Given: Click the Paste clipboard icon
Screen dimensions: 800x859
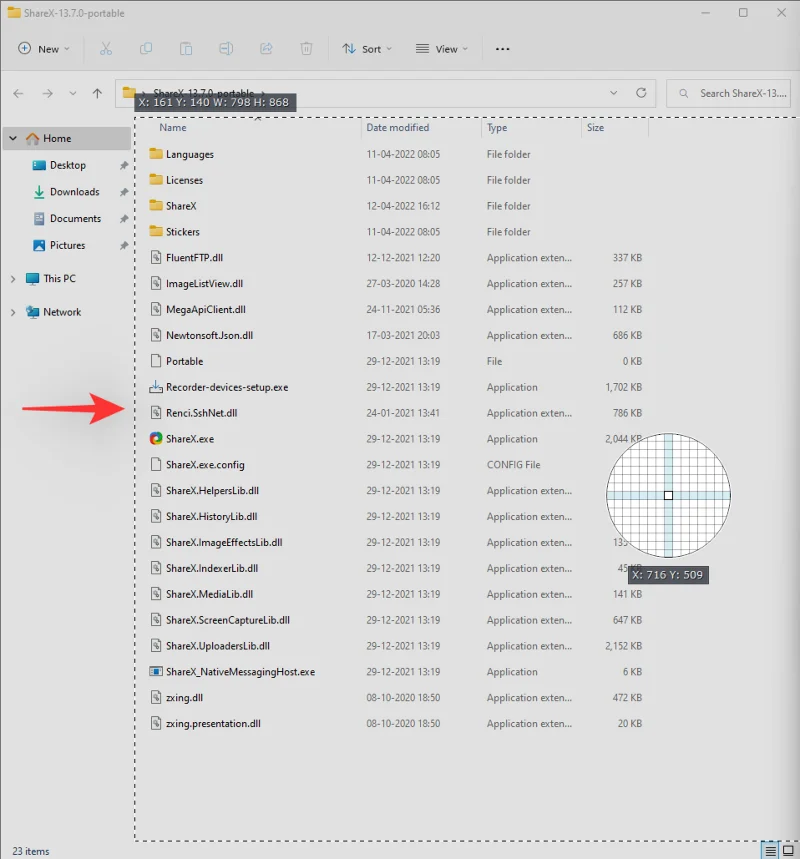Looking at the screenshot, I should tap(186, 48).
